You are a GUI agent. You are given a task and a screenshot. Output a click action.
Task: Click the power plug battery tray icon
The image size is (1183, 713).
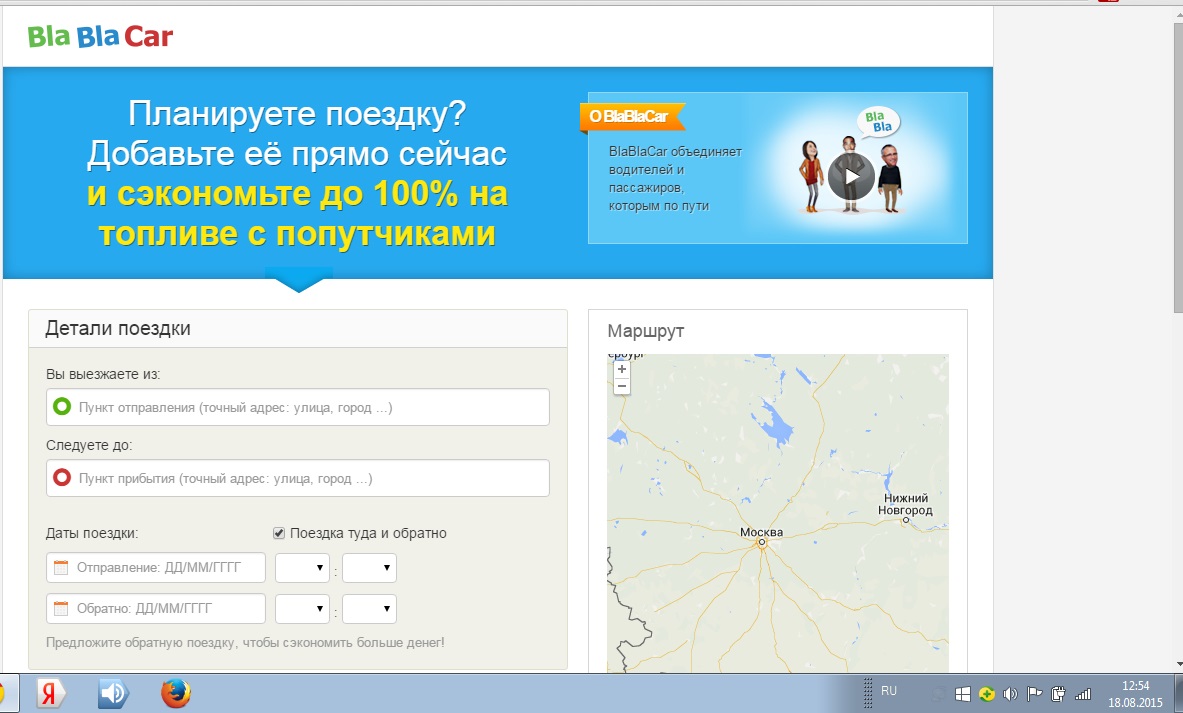coord(1059,694)
